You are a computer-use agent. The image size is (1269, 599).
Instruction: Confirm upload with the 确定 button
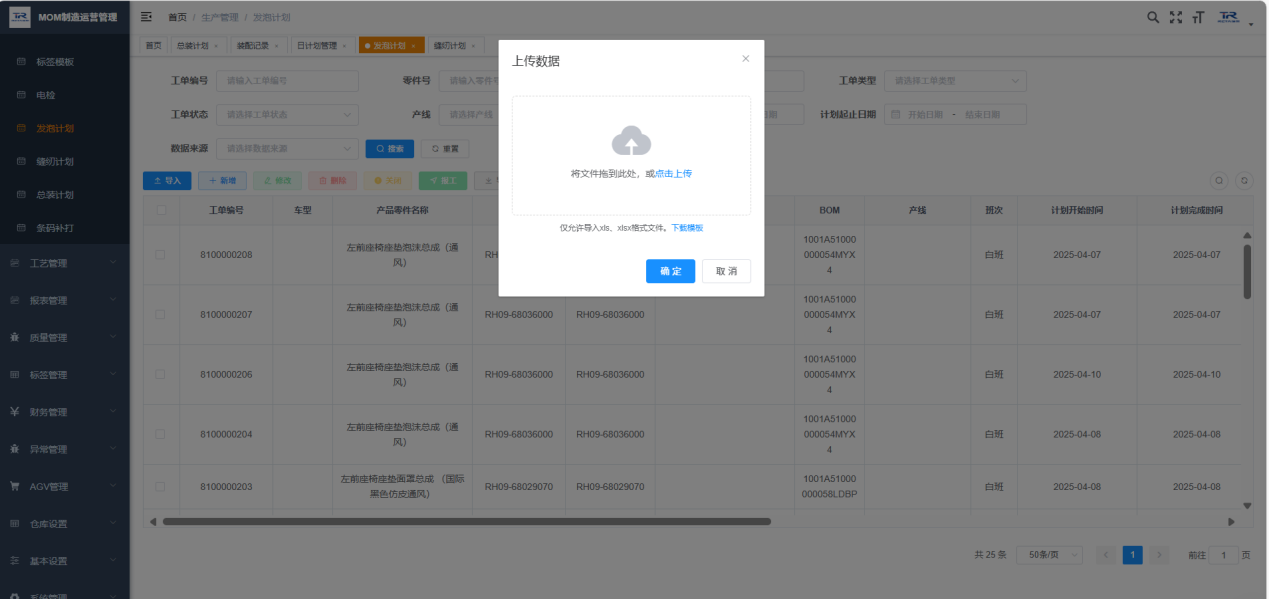pos(670,271)
